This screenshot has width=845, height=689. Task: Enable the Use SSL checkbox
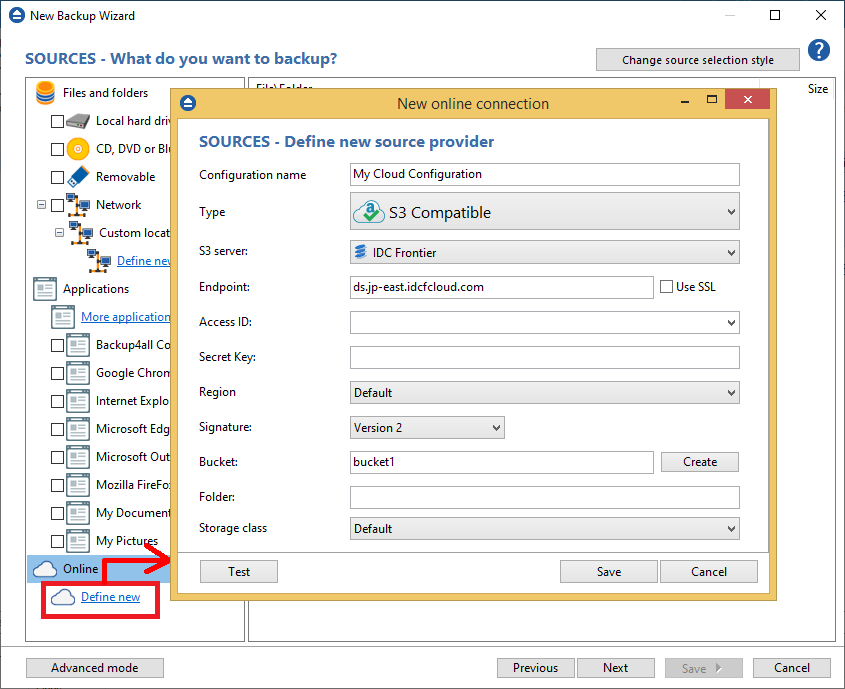tap(667, 287)
